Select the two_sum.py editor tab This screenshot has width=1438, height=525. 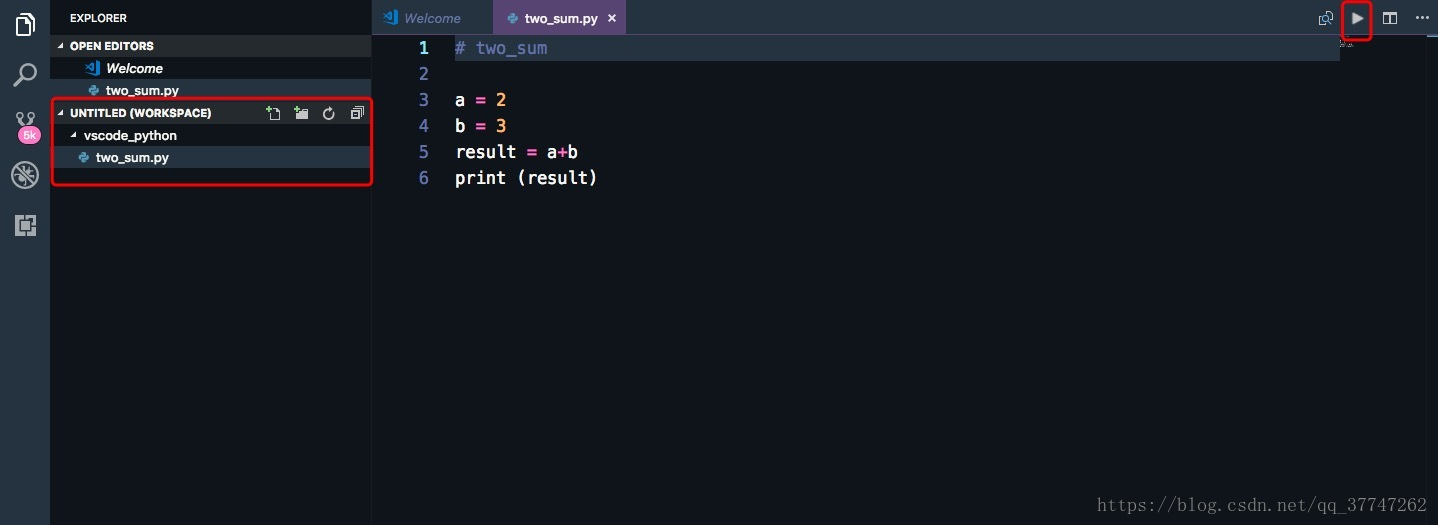point(560,18)
